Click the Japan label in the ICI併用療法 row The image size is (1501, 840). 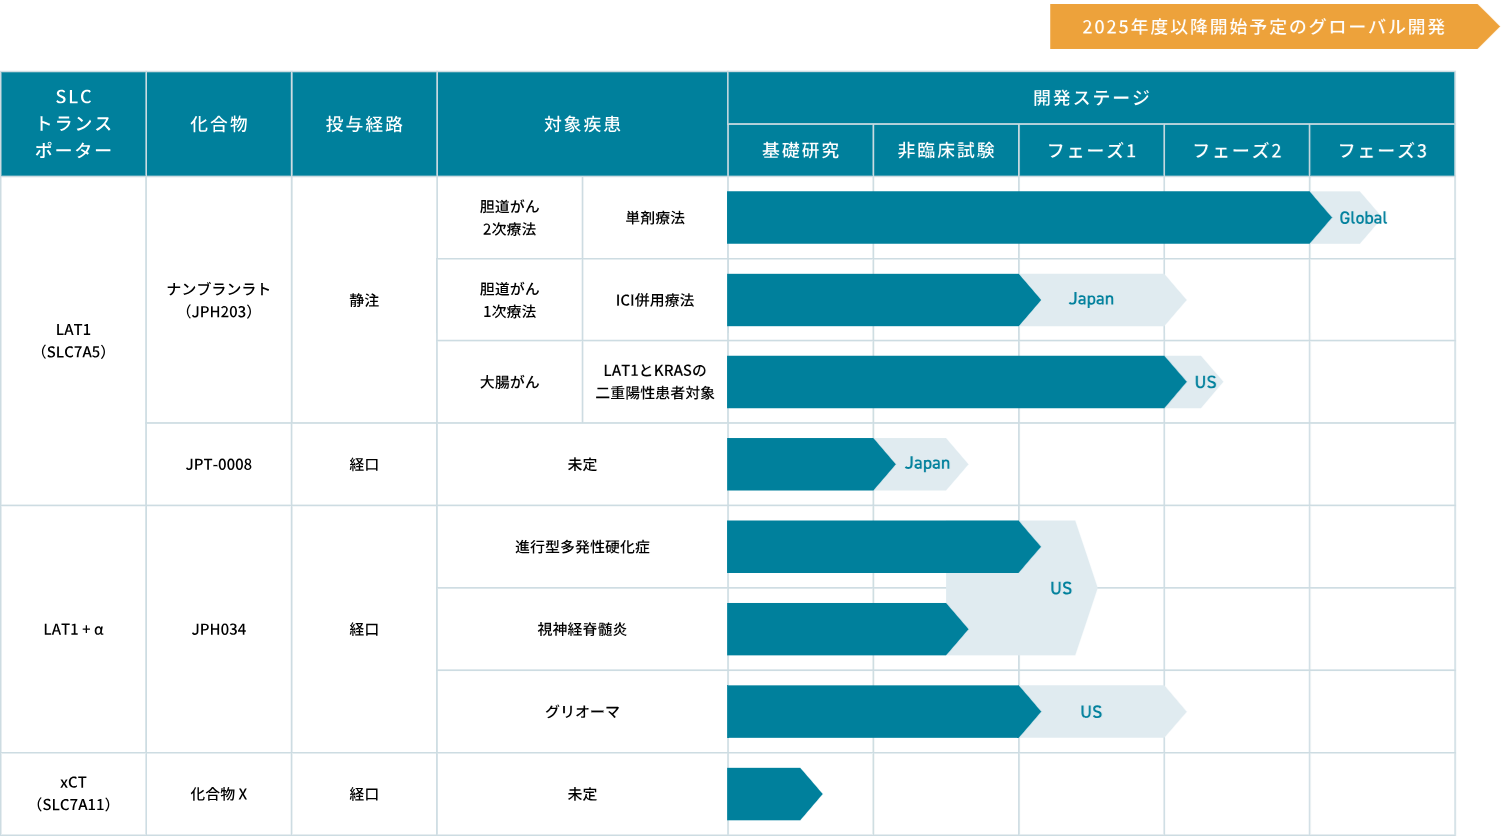coord(1091,299)
